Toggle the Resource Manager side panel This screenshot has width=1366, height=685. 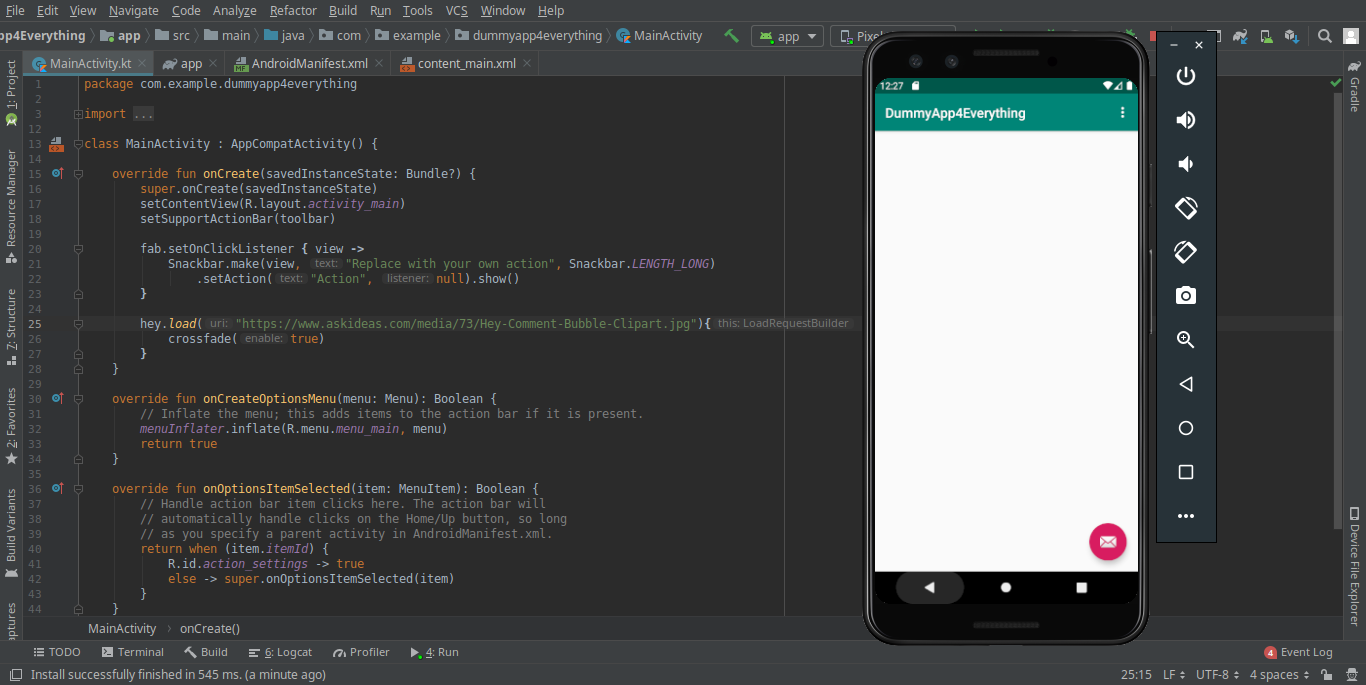pos(11,205)
